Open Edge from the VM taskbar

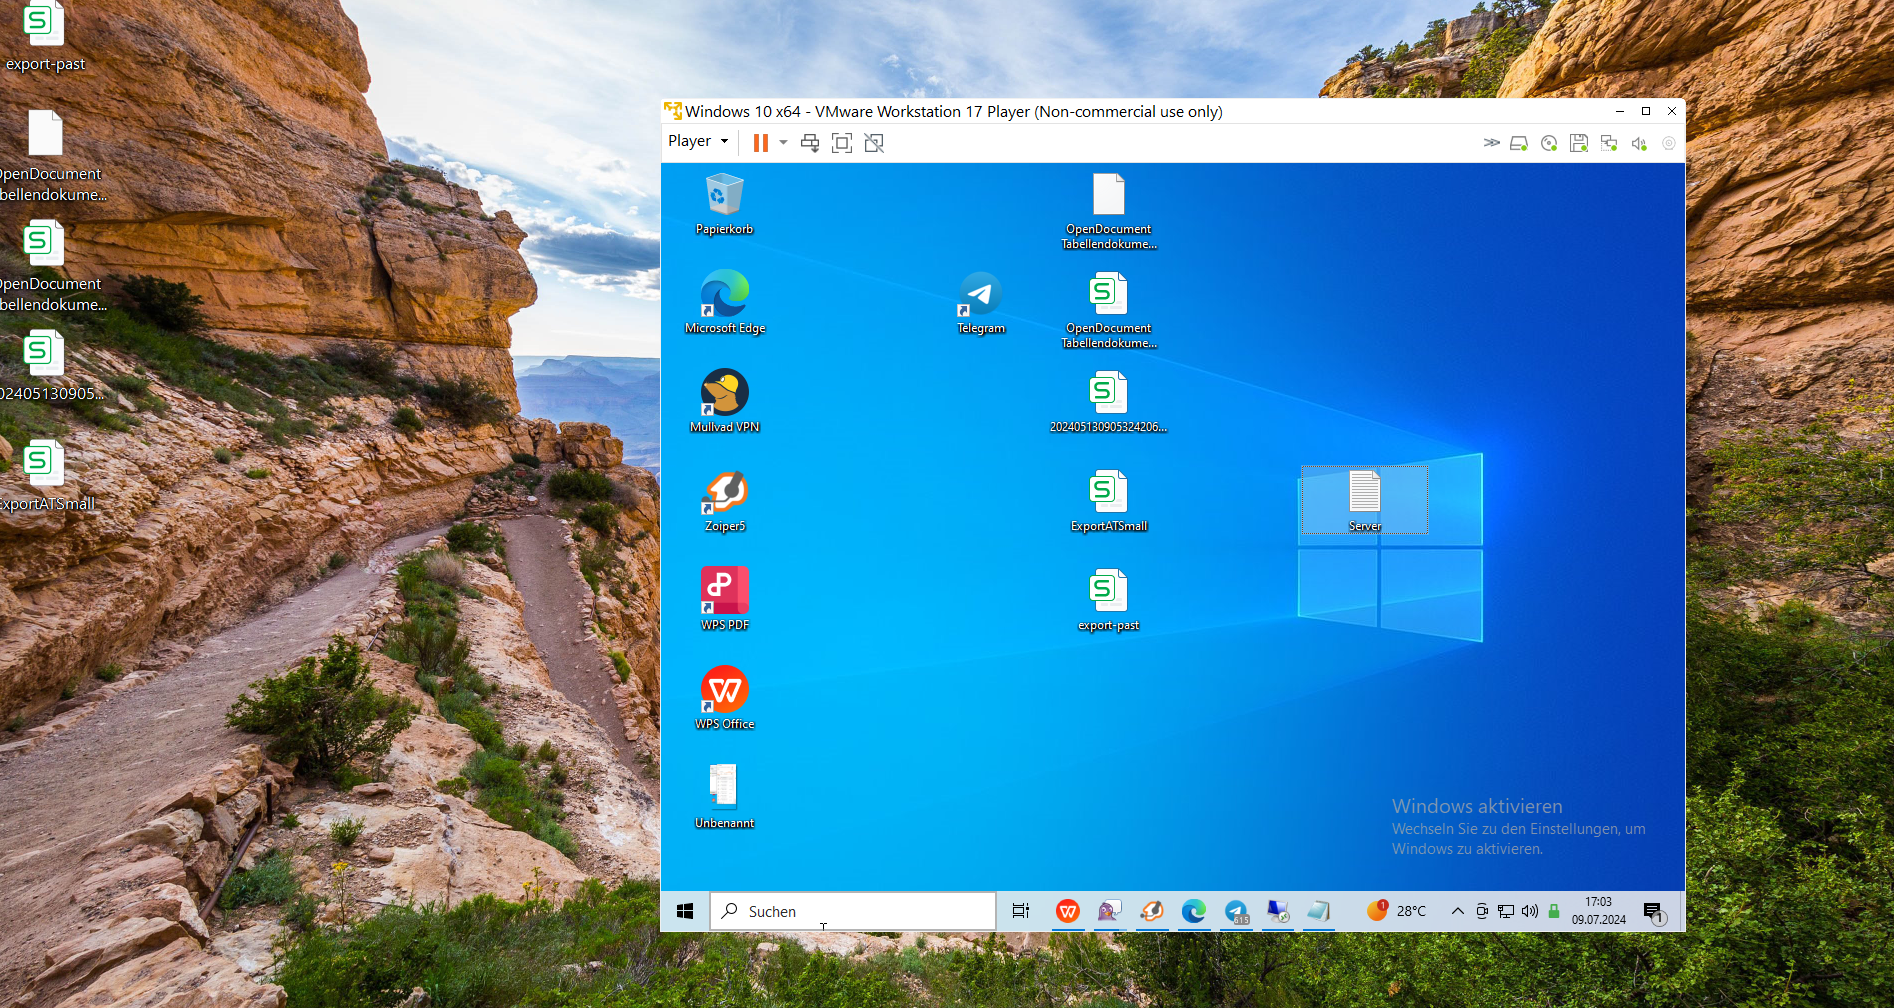point(1193,911)
